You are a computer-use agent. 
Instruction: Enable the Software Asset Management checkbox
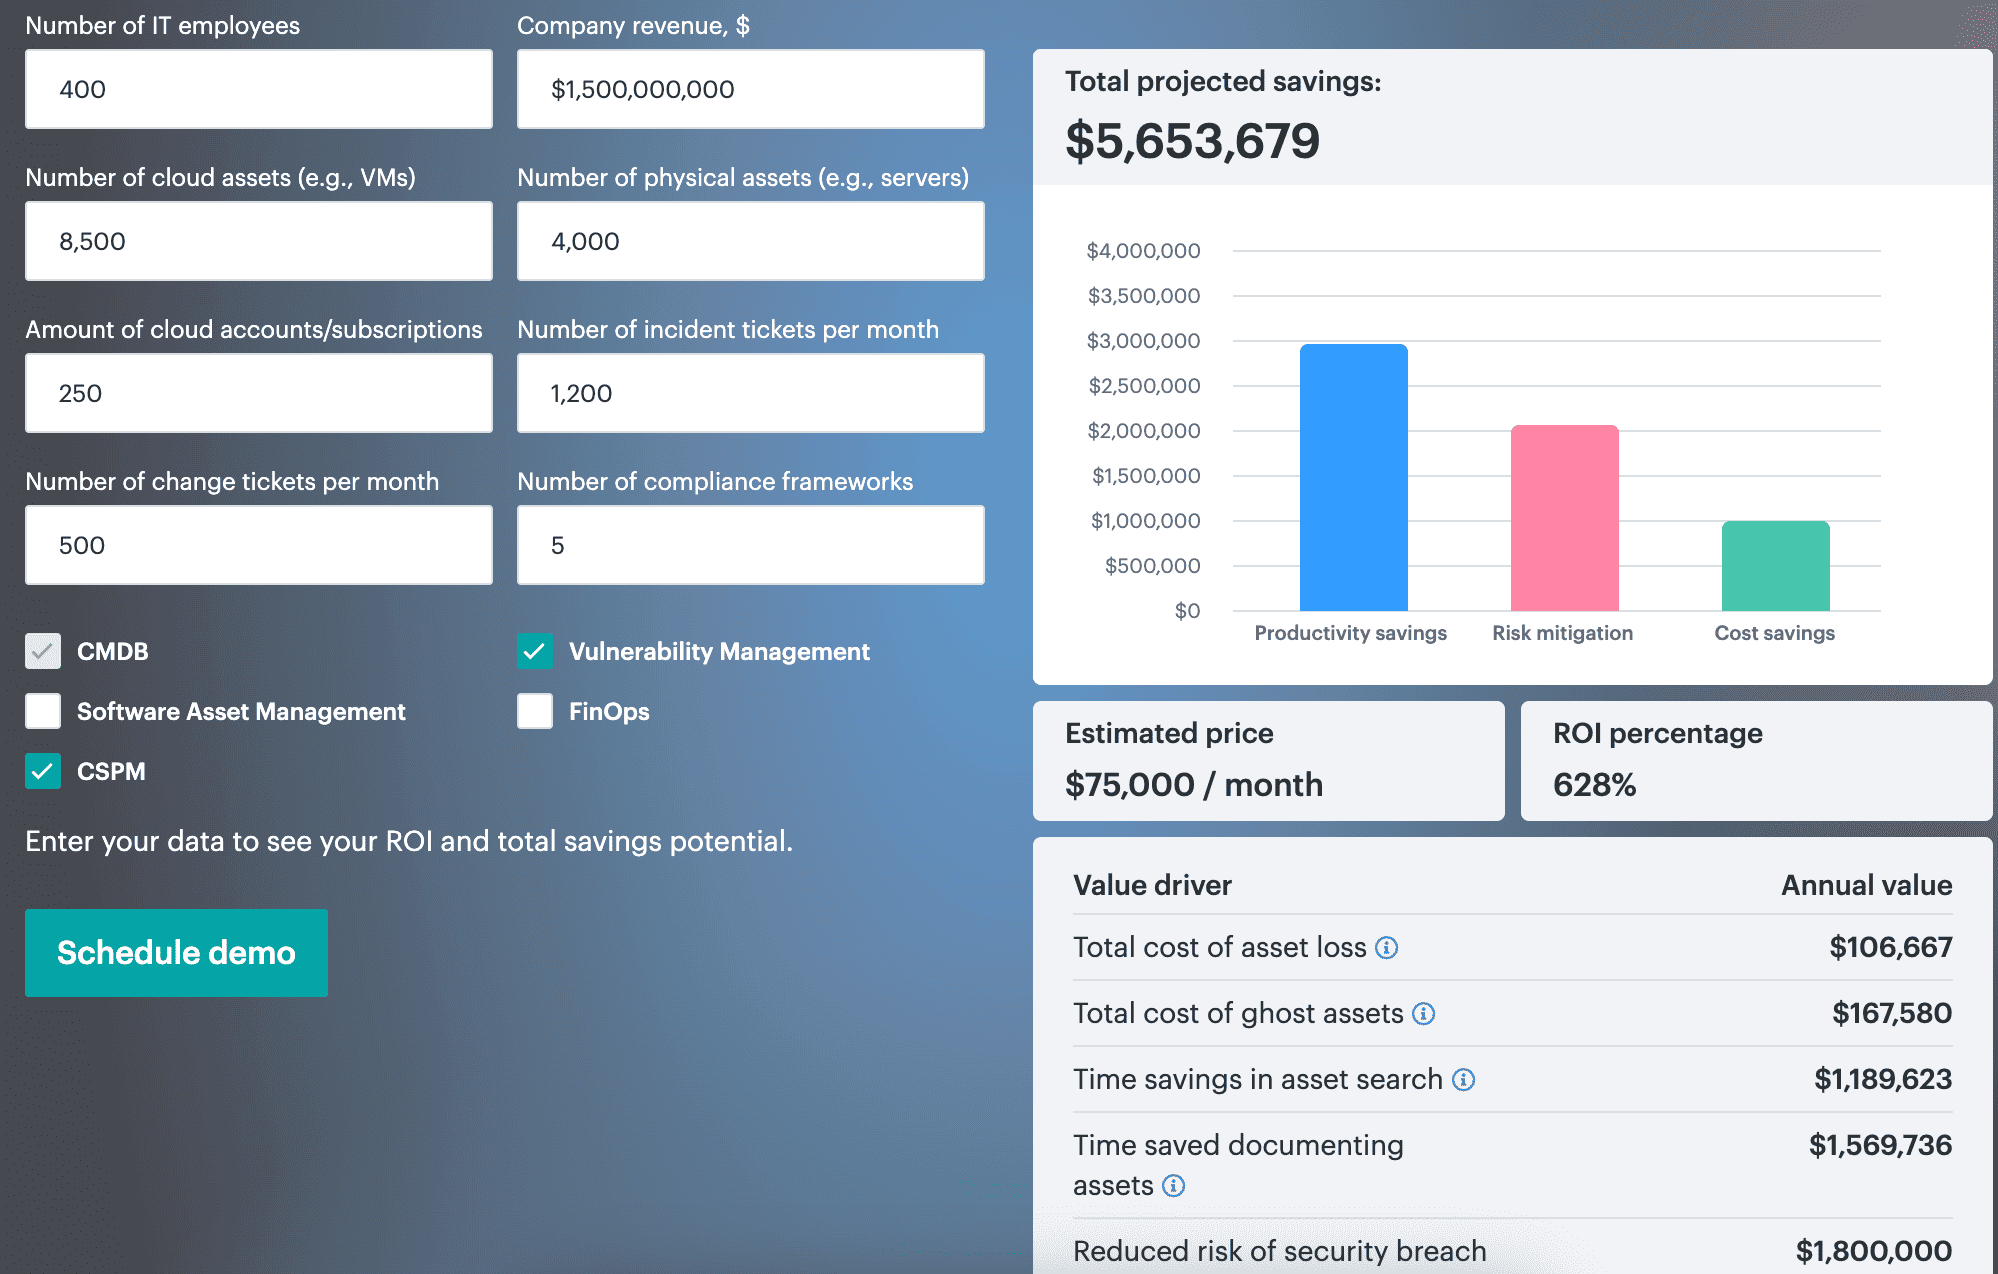43,711
